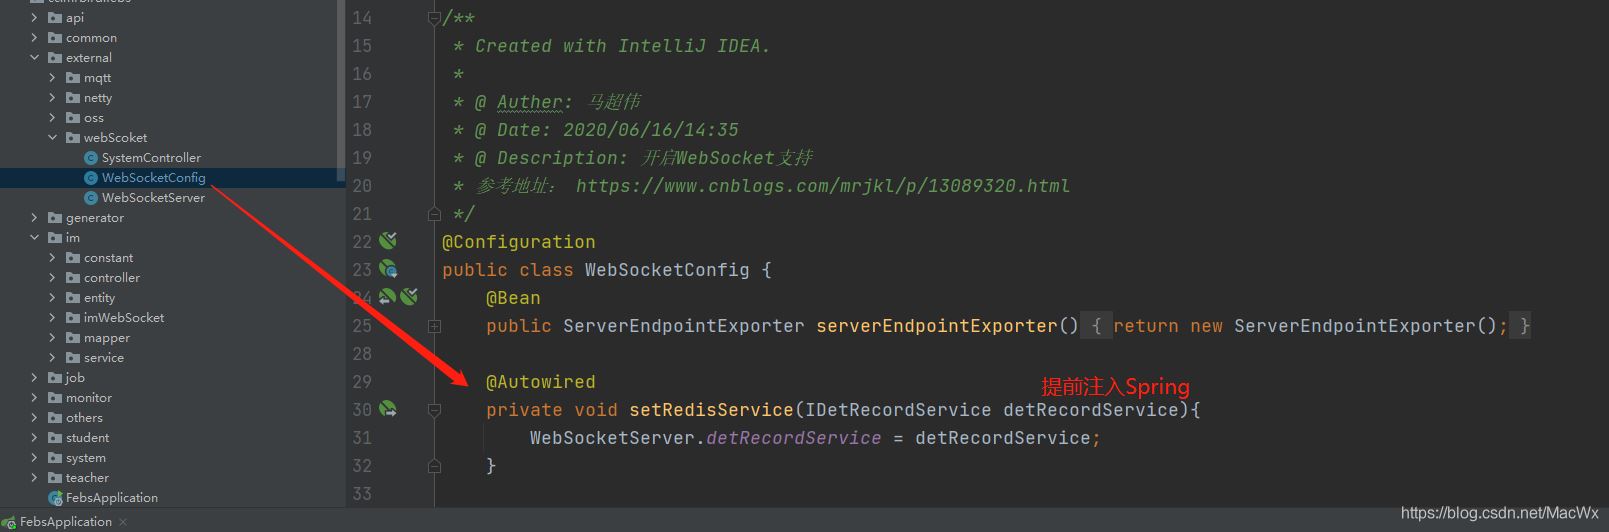Screen dimensions: 1609x532
Task: Close the FebsApplication run tab
Action: (x=123, y=522)
